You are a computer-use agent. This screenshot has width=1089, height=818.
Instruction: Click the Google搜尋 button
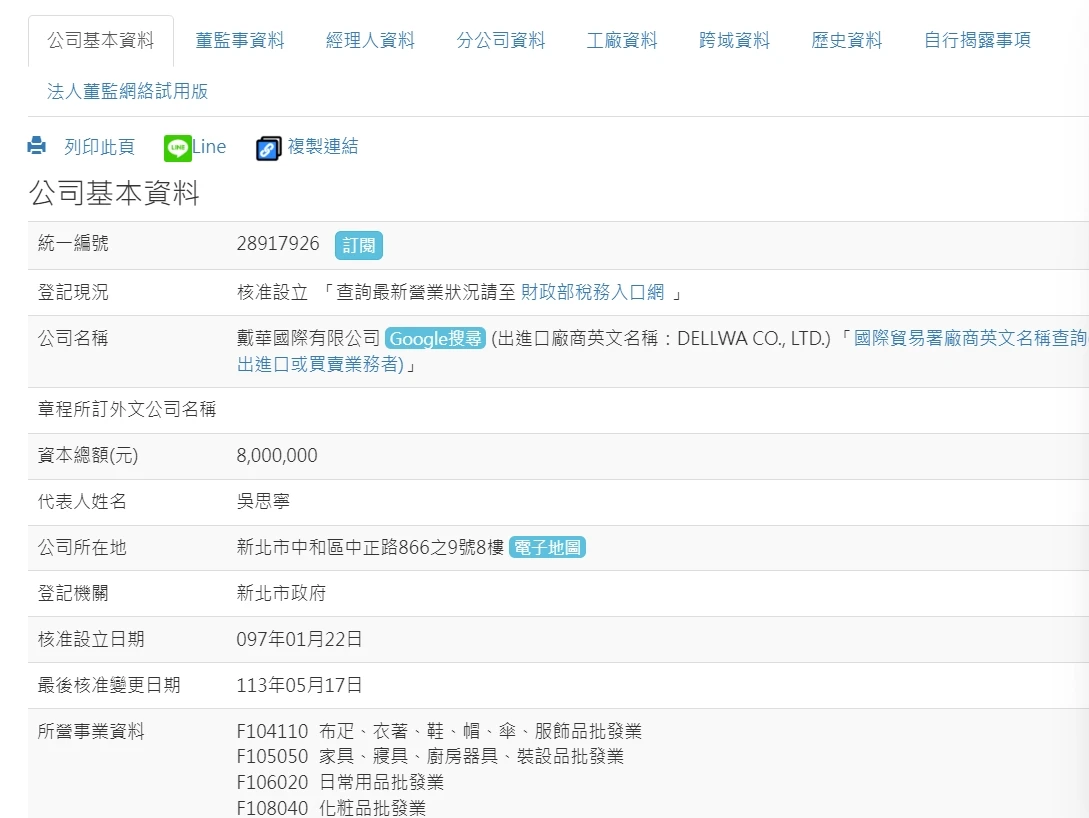435,339
